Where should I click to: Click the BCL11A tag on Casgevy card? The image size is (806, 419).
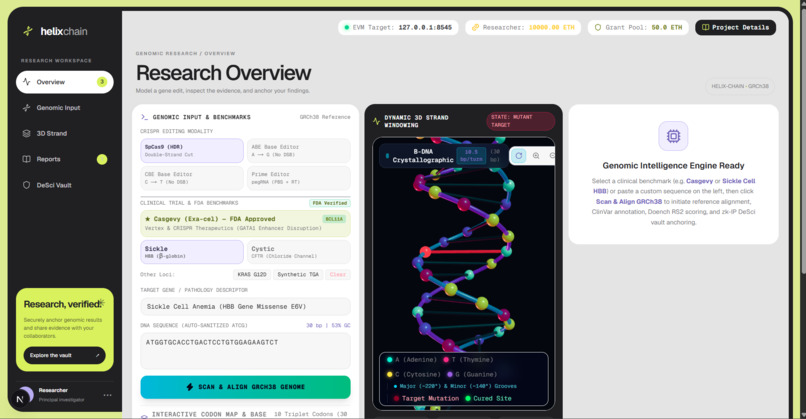point(334,219)
